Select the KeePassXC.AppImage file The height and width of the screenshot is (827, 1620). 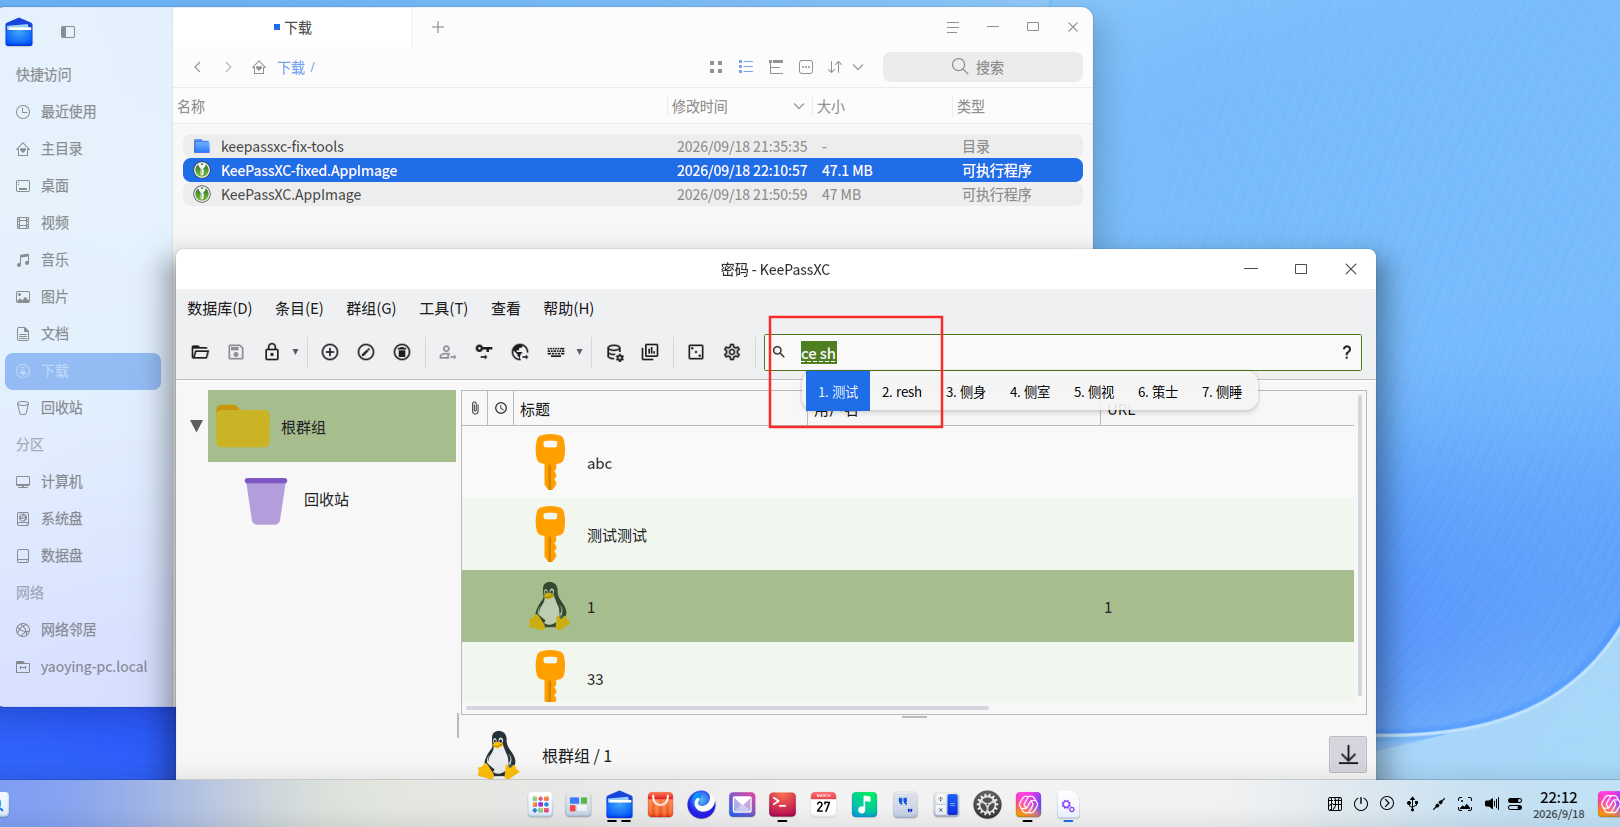tap(632, 195)
